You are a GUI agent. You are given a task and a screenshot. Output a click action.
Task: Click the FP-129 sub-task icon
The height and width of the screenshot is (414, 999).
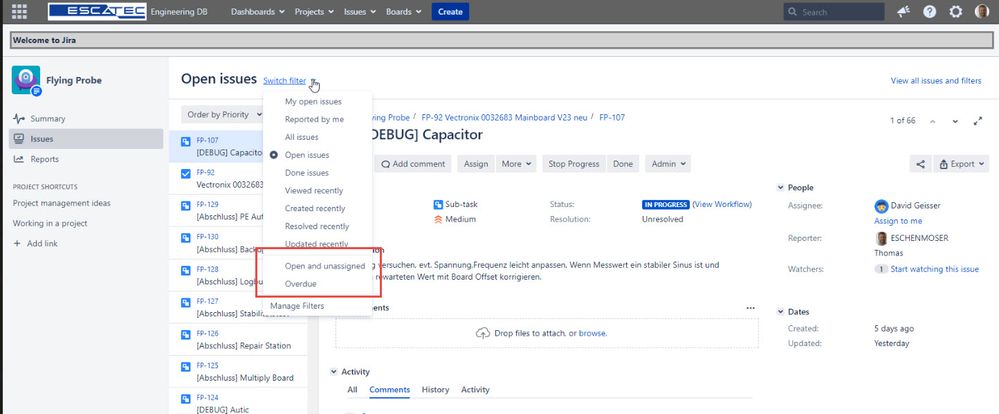click(x=185, y=205)
